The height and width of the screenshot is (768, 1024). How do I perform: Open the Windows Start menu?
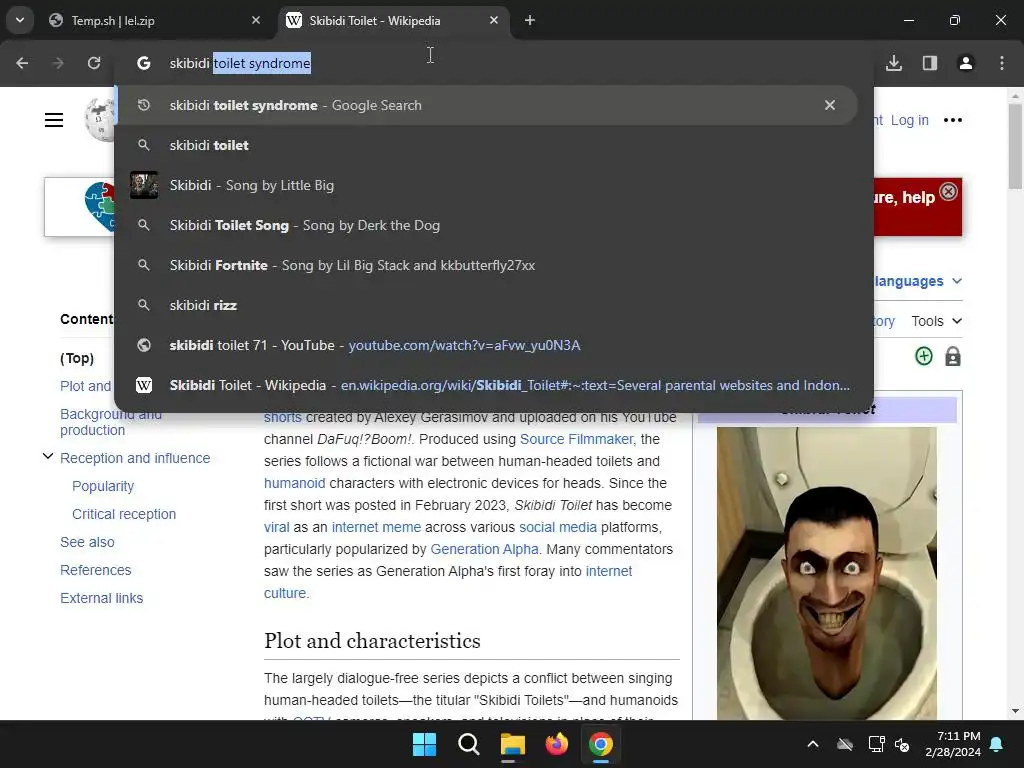click(x=424, y=744)
